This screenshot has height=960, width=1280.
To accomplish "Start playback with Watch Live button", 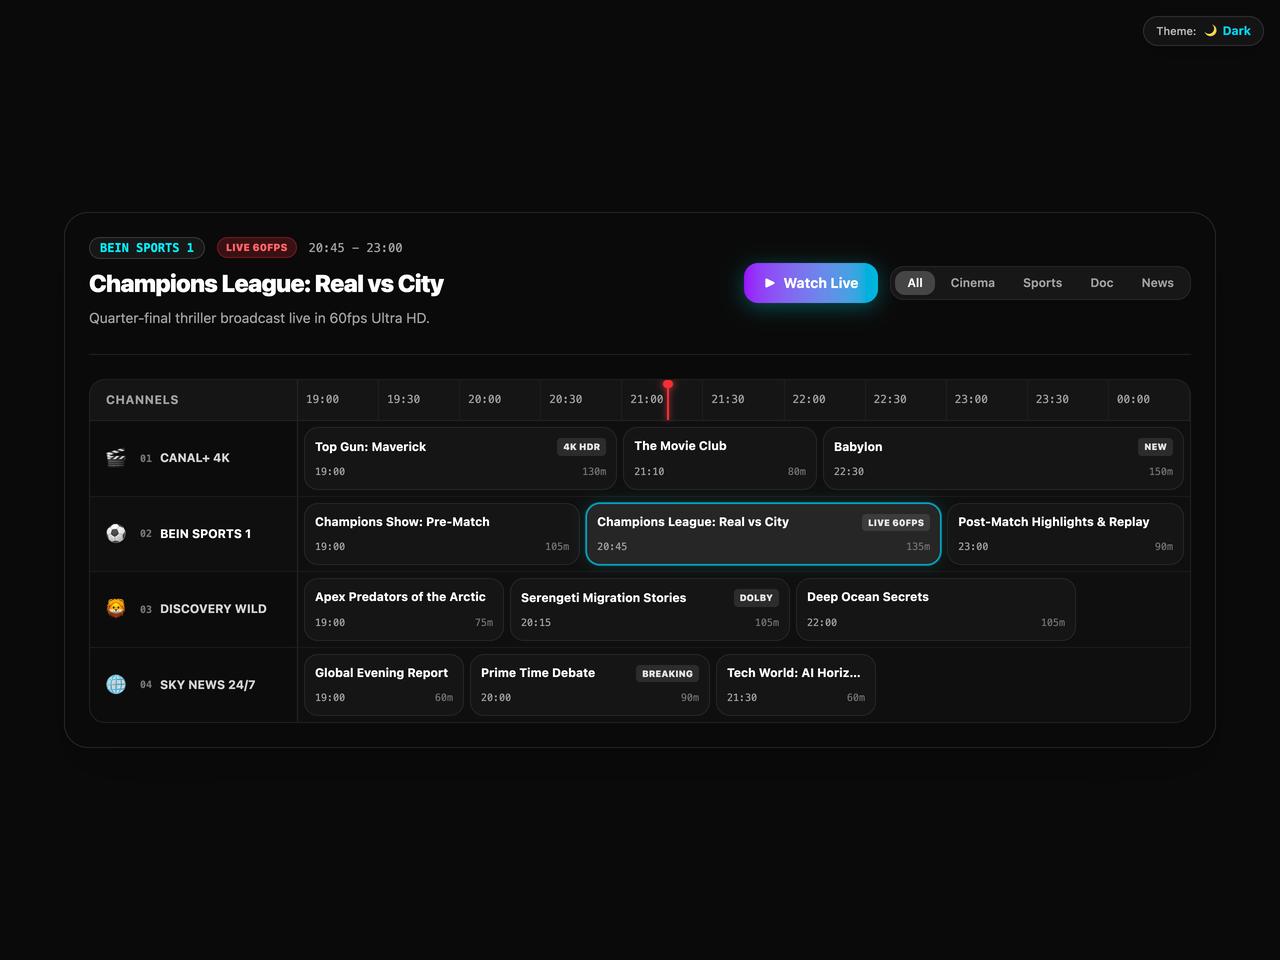I will point(811,283).
